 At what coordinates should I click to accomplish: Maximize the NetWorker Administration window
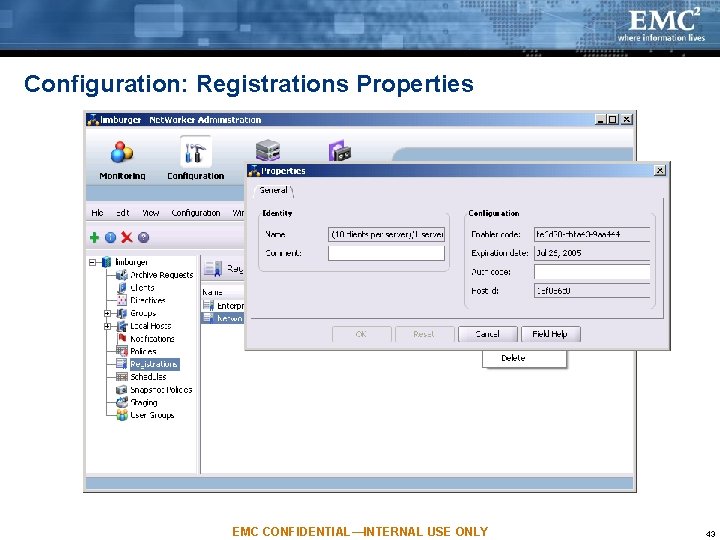(613, 119)
